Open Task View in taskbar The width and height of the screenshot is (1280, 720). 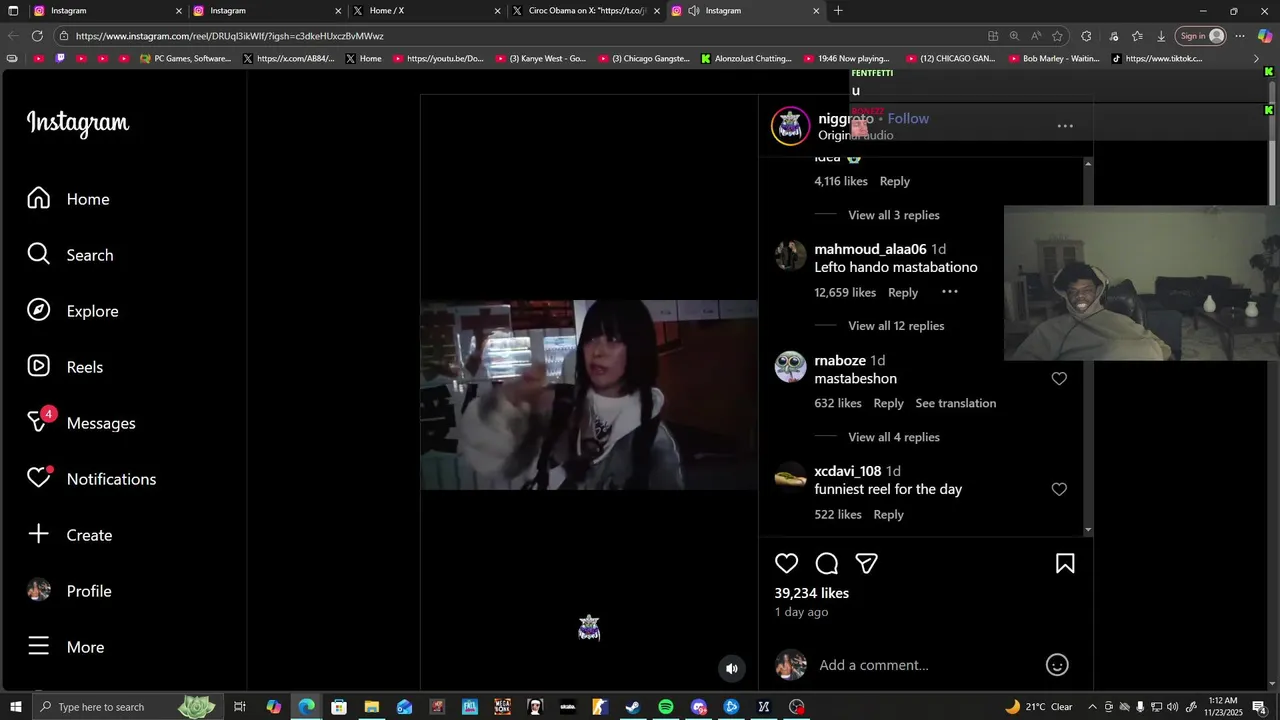point(240,707)
